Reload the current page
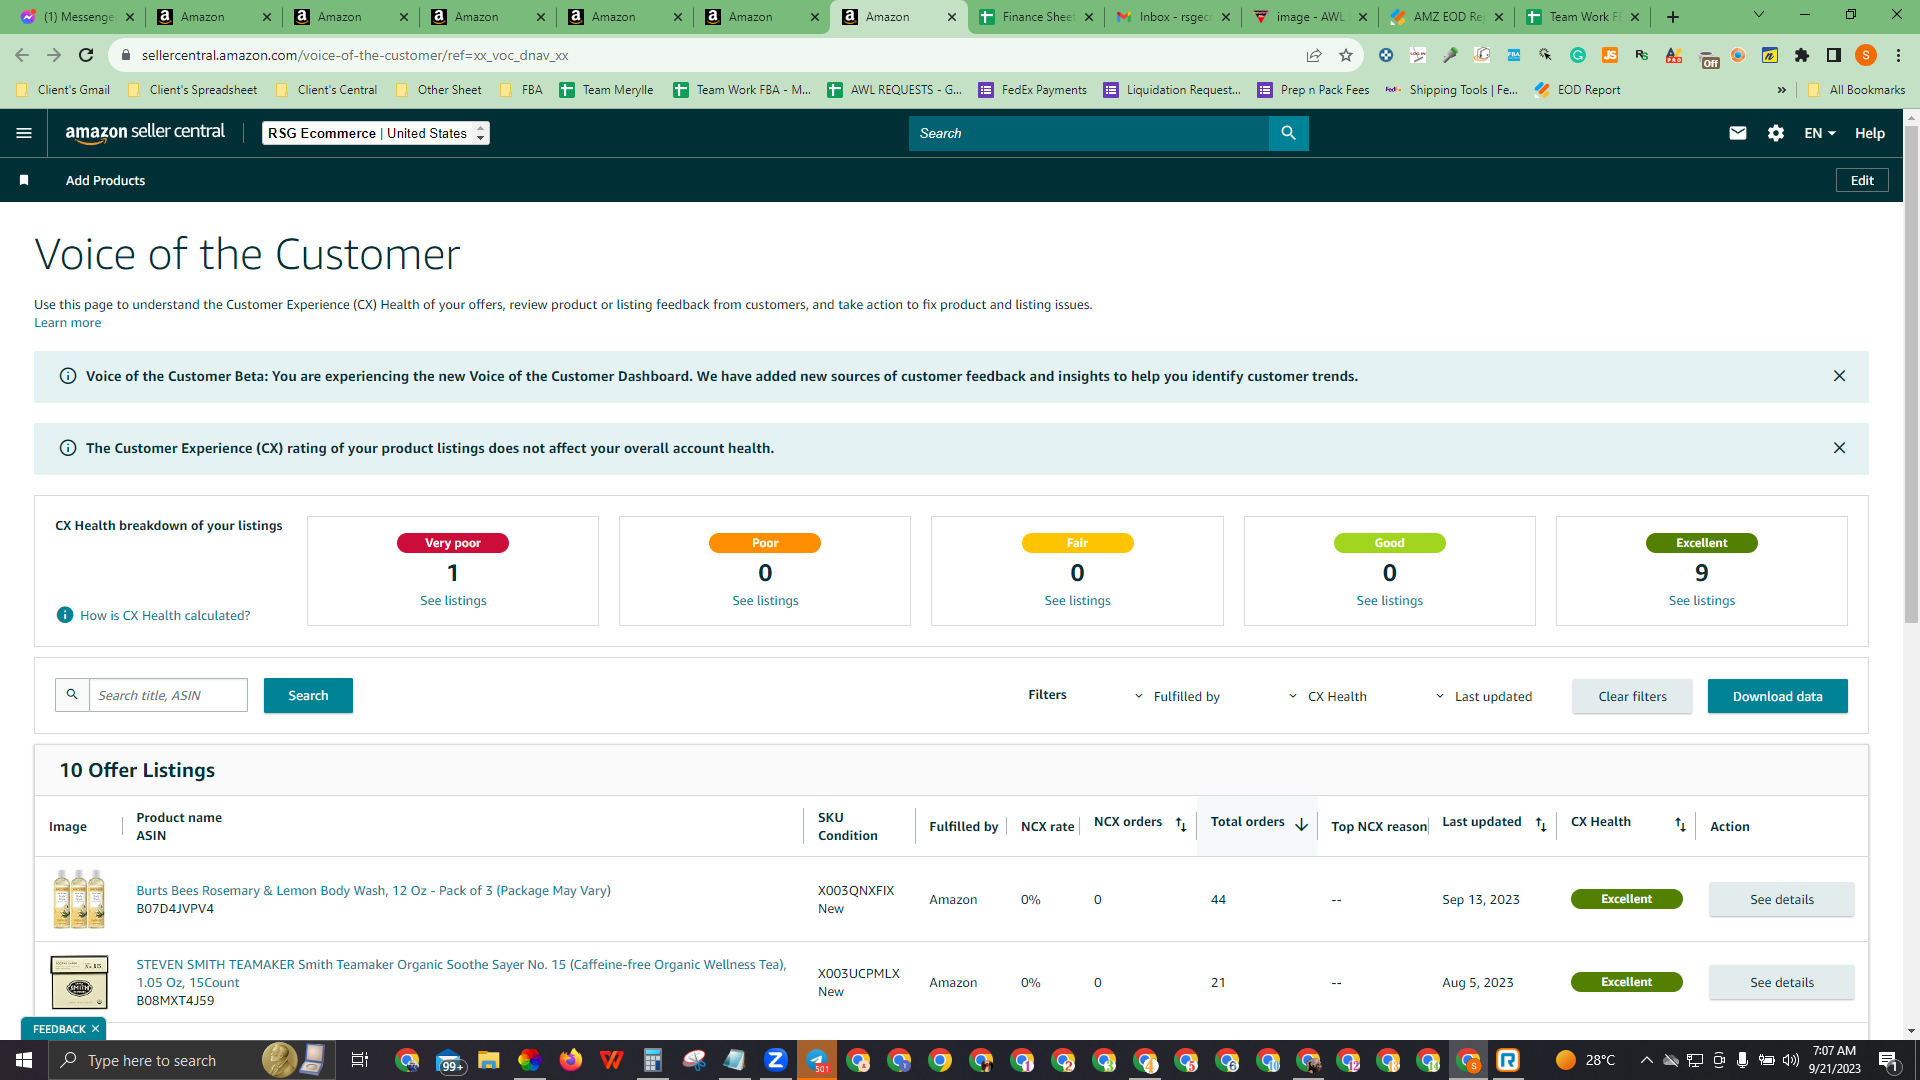1920x1080 pixels. click(x=86, y=55)
